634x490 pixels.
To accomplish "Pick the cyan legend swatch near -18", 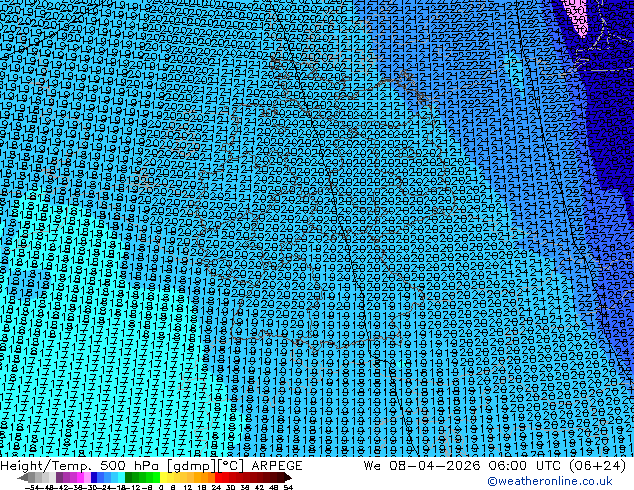I will (121, 477).
